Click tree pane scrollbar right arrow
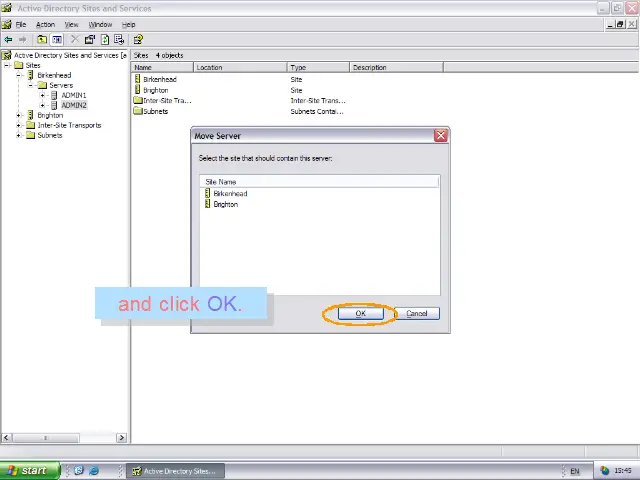Viewport: 640px width, 480px height. (121, 438)
